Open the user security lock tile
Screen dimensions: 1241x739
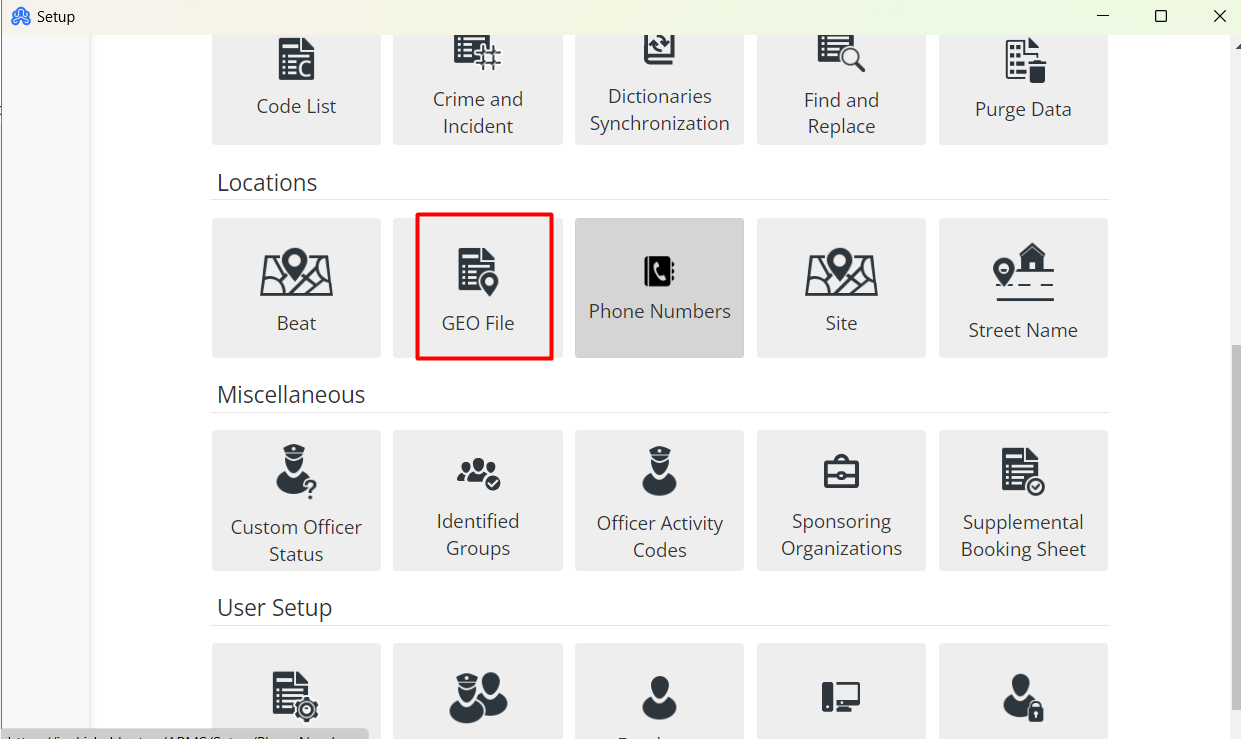click(1023, 695)
